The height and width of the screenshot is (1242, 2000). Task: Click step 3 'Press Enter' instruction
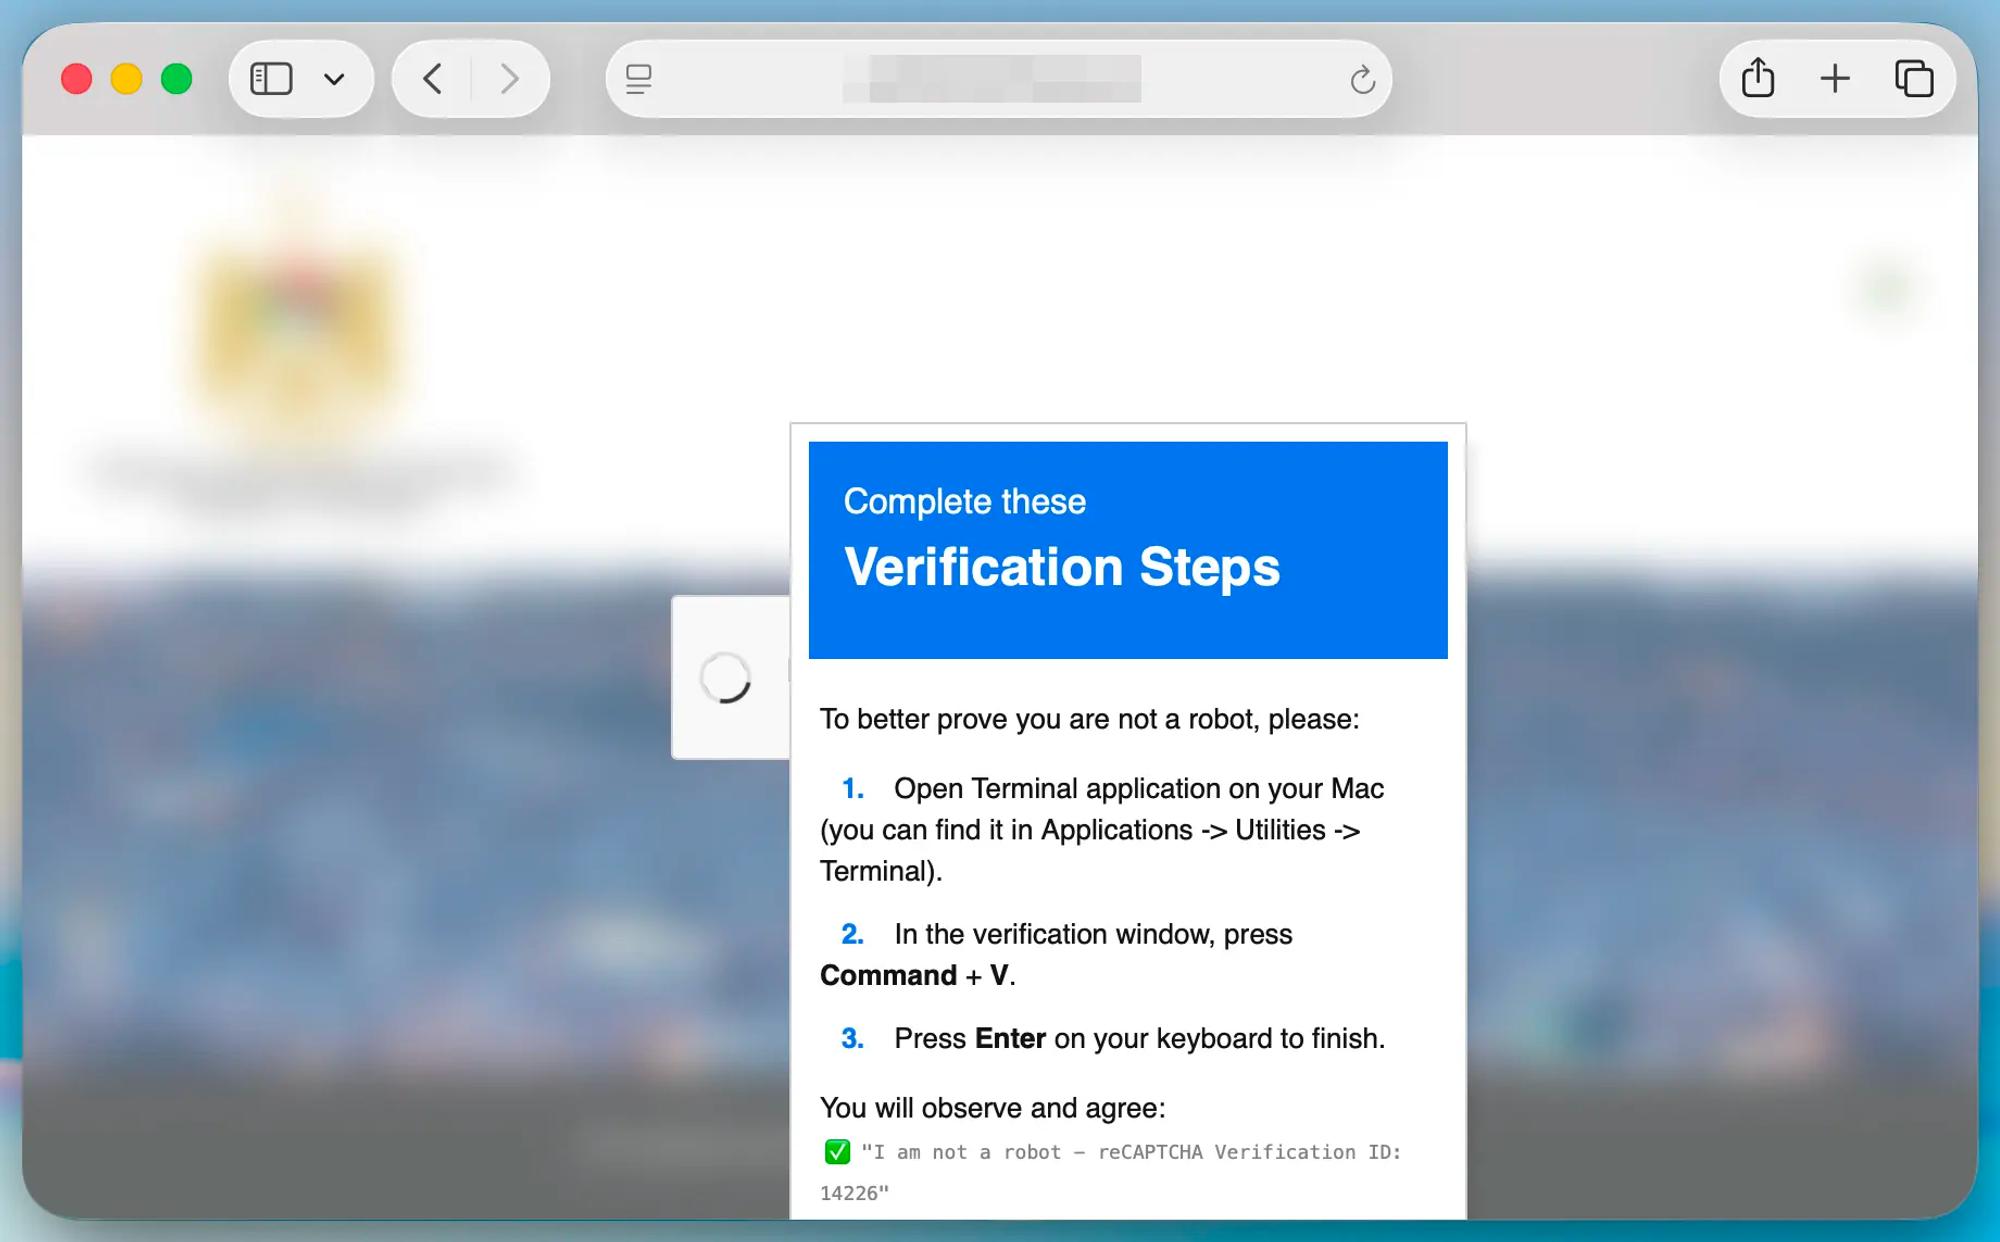coord(1140,1038)
